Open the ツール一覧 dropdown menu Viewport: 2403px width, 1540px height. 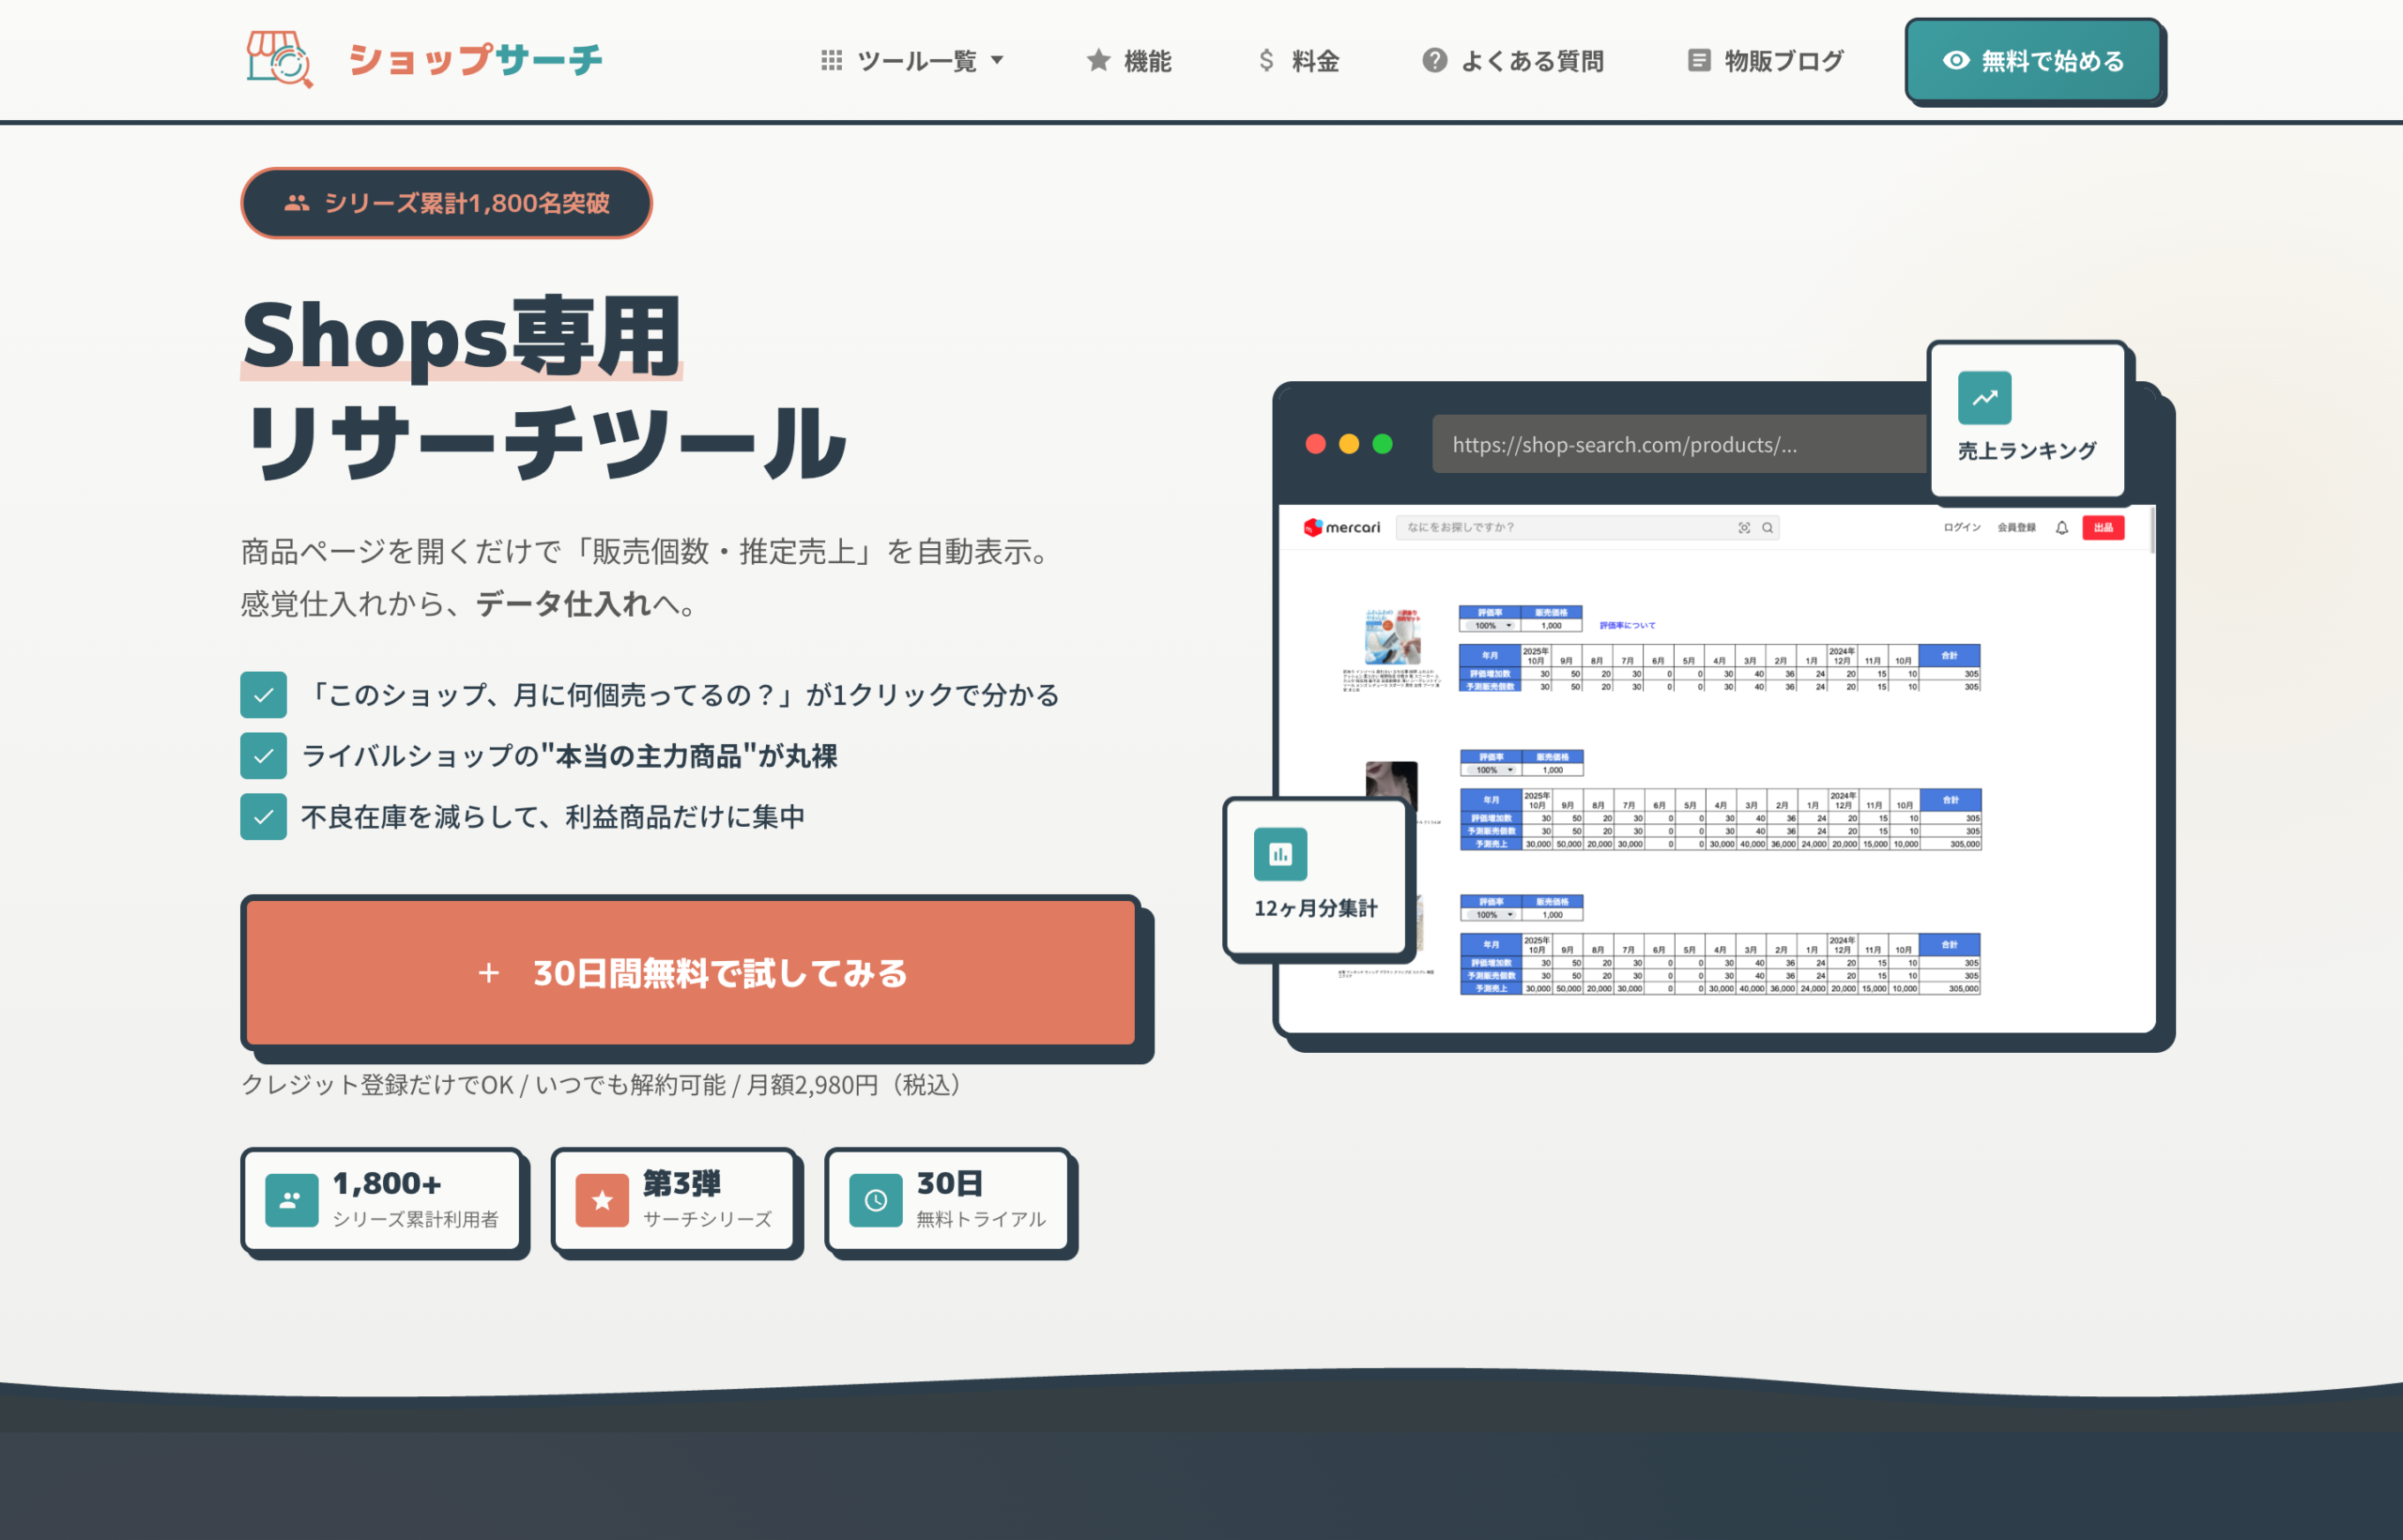pyautogui.click(x=914, y=60)
